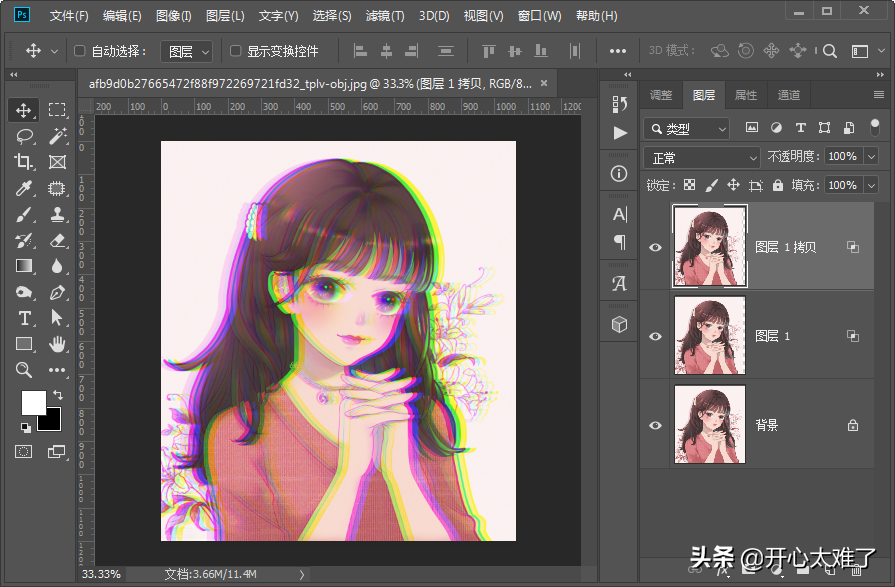Change screen mode in toolbox
This screenshot has width=895, height=587.
tap(57, 452)
